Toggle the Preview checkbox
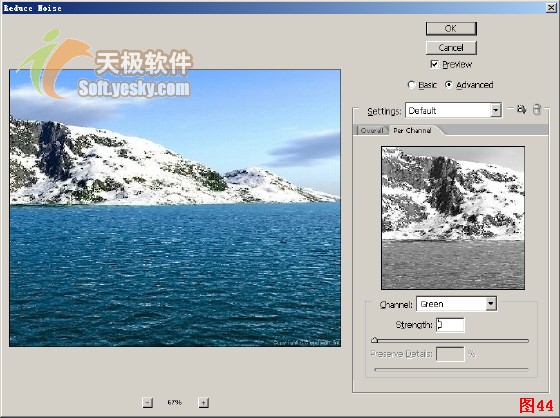Viewport: 560px width, 418px height. click(434, 64)
